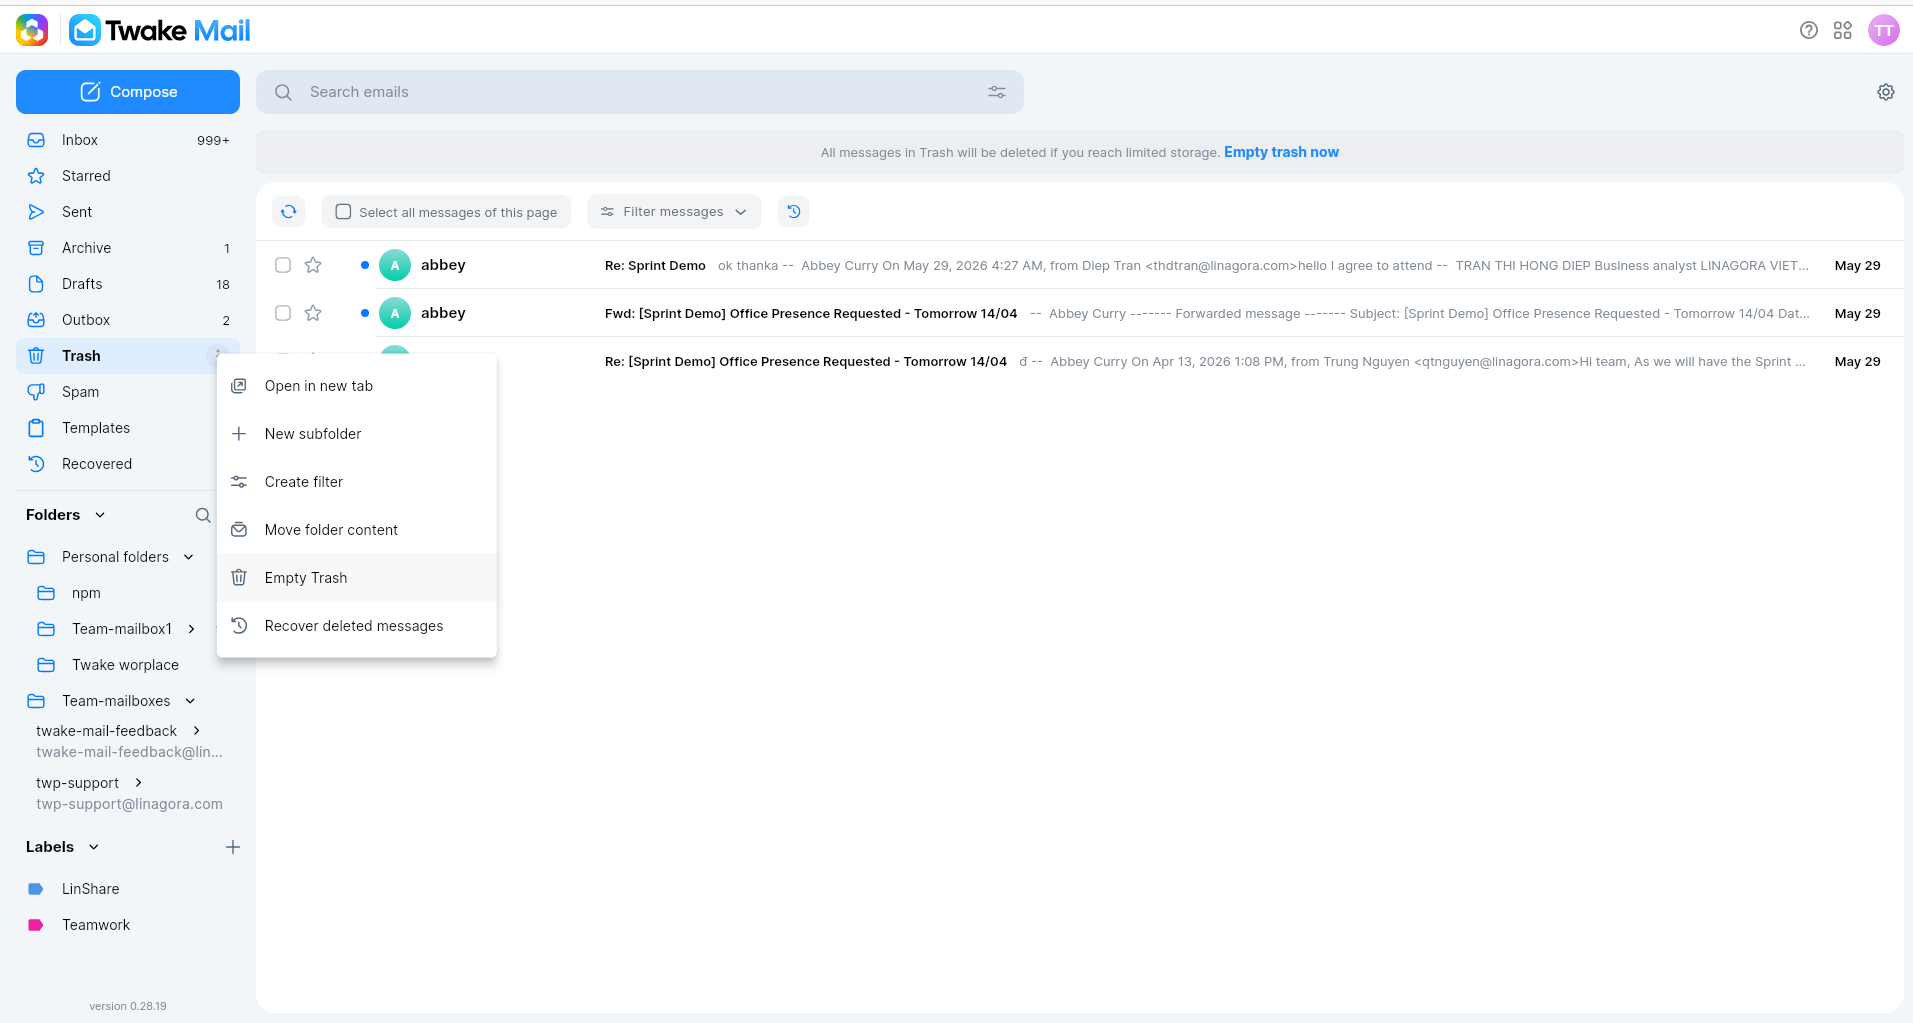This screenshot has height=1023, width=1913.
Task: Open the Outbox folder
Action: pos(128,320)
